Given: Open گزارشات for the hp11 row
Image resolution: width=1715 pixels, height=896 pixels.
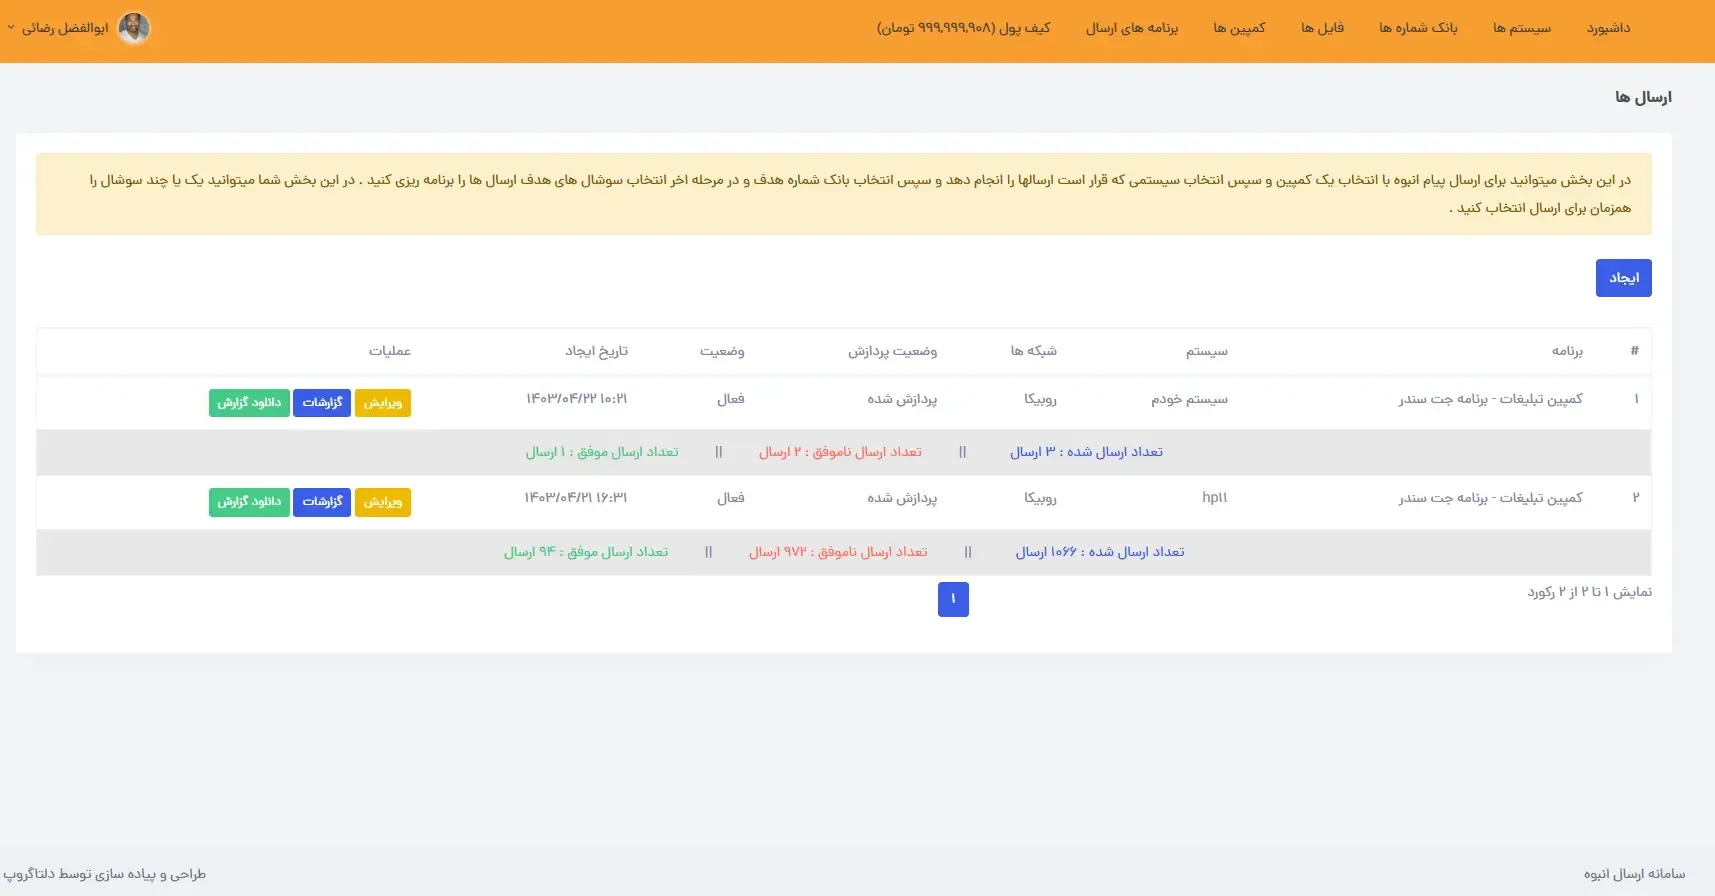Looking at the screenshot, I should tap(322, 502).
